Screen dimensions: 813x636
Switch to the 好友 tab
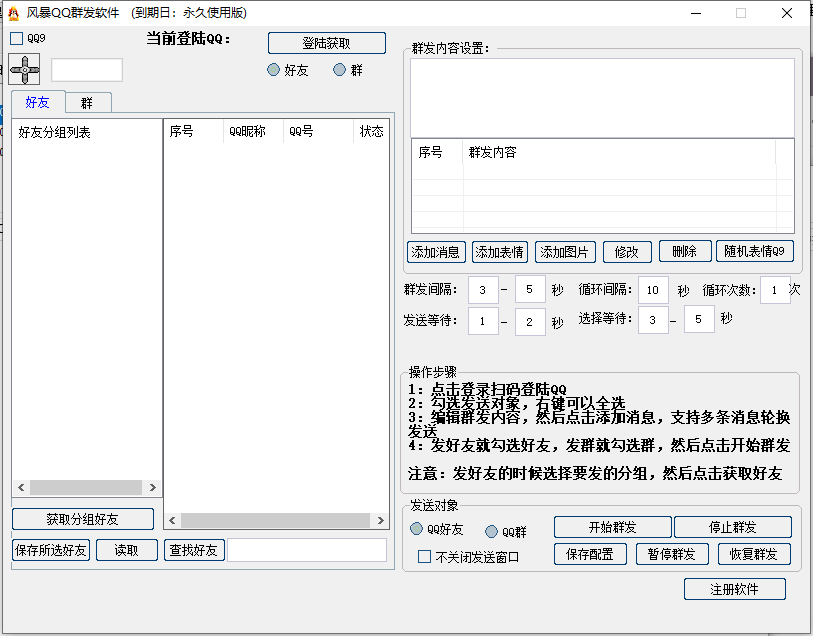tap(38, 102)
